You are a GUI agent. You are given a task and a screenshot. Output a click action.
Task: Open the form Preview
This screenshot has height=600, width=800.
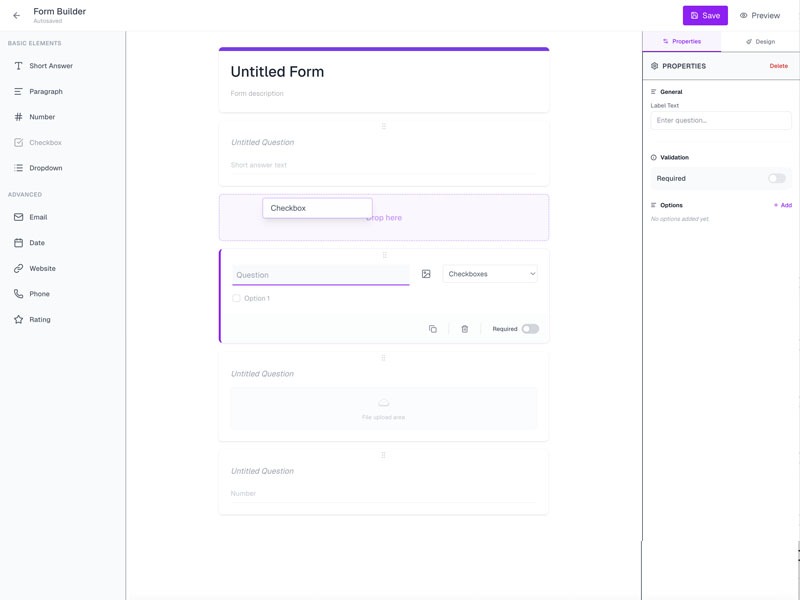point(760,15)
